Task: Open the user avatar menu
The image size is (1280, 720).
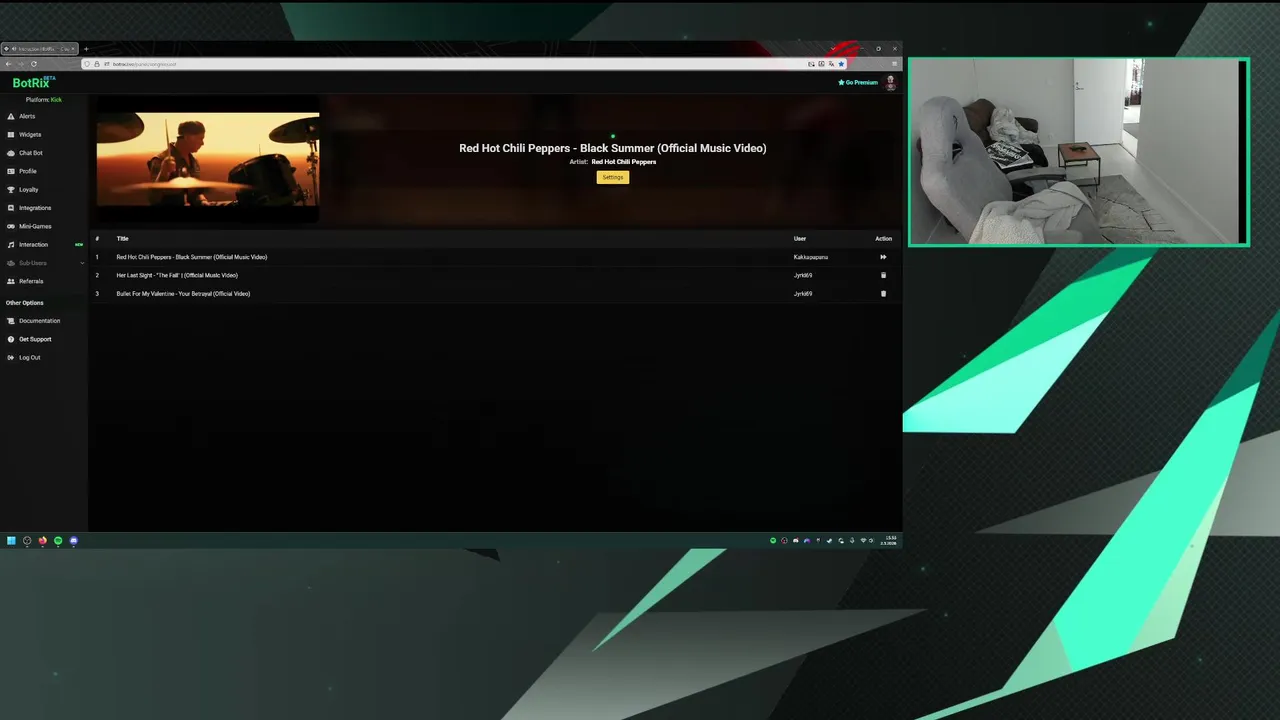Action: [x=890, y=83]
